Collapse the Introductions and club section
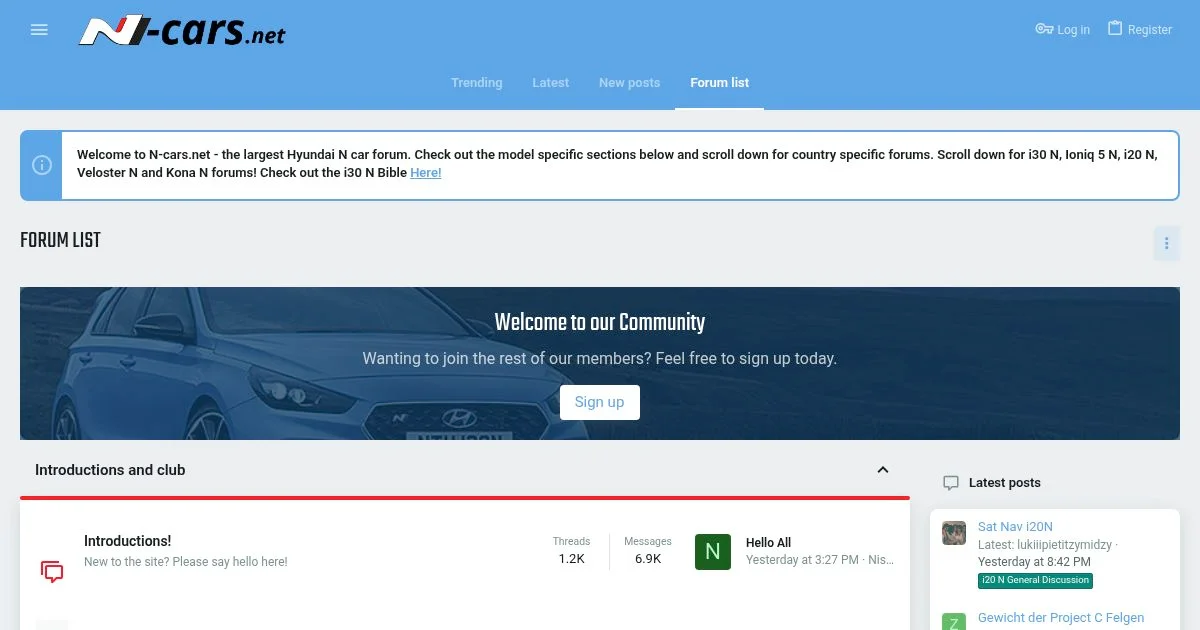Screen dimensions: 1200x630 (x=883, y=470)
